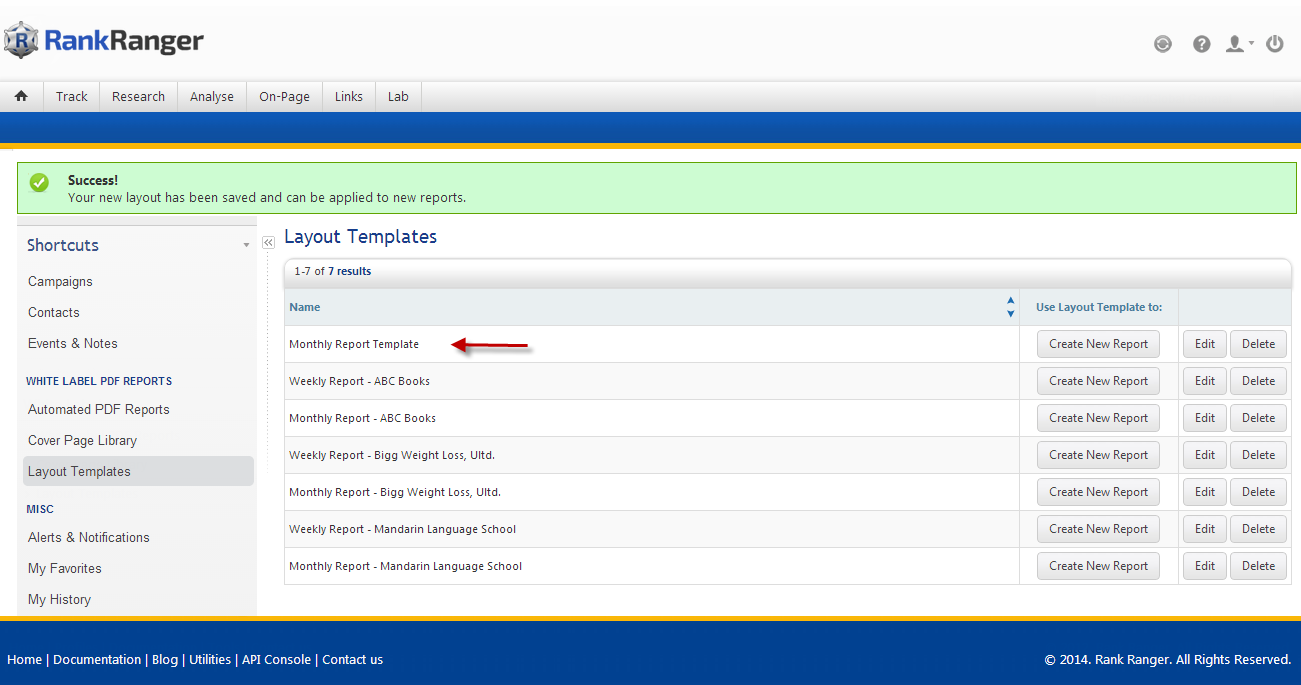This screenshot has height=685, width=1301.
Task: Expand the Shortcuts dropdown arrow
Action: point(246,246)
